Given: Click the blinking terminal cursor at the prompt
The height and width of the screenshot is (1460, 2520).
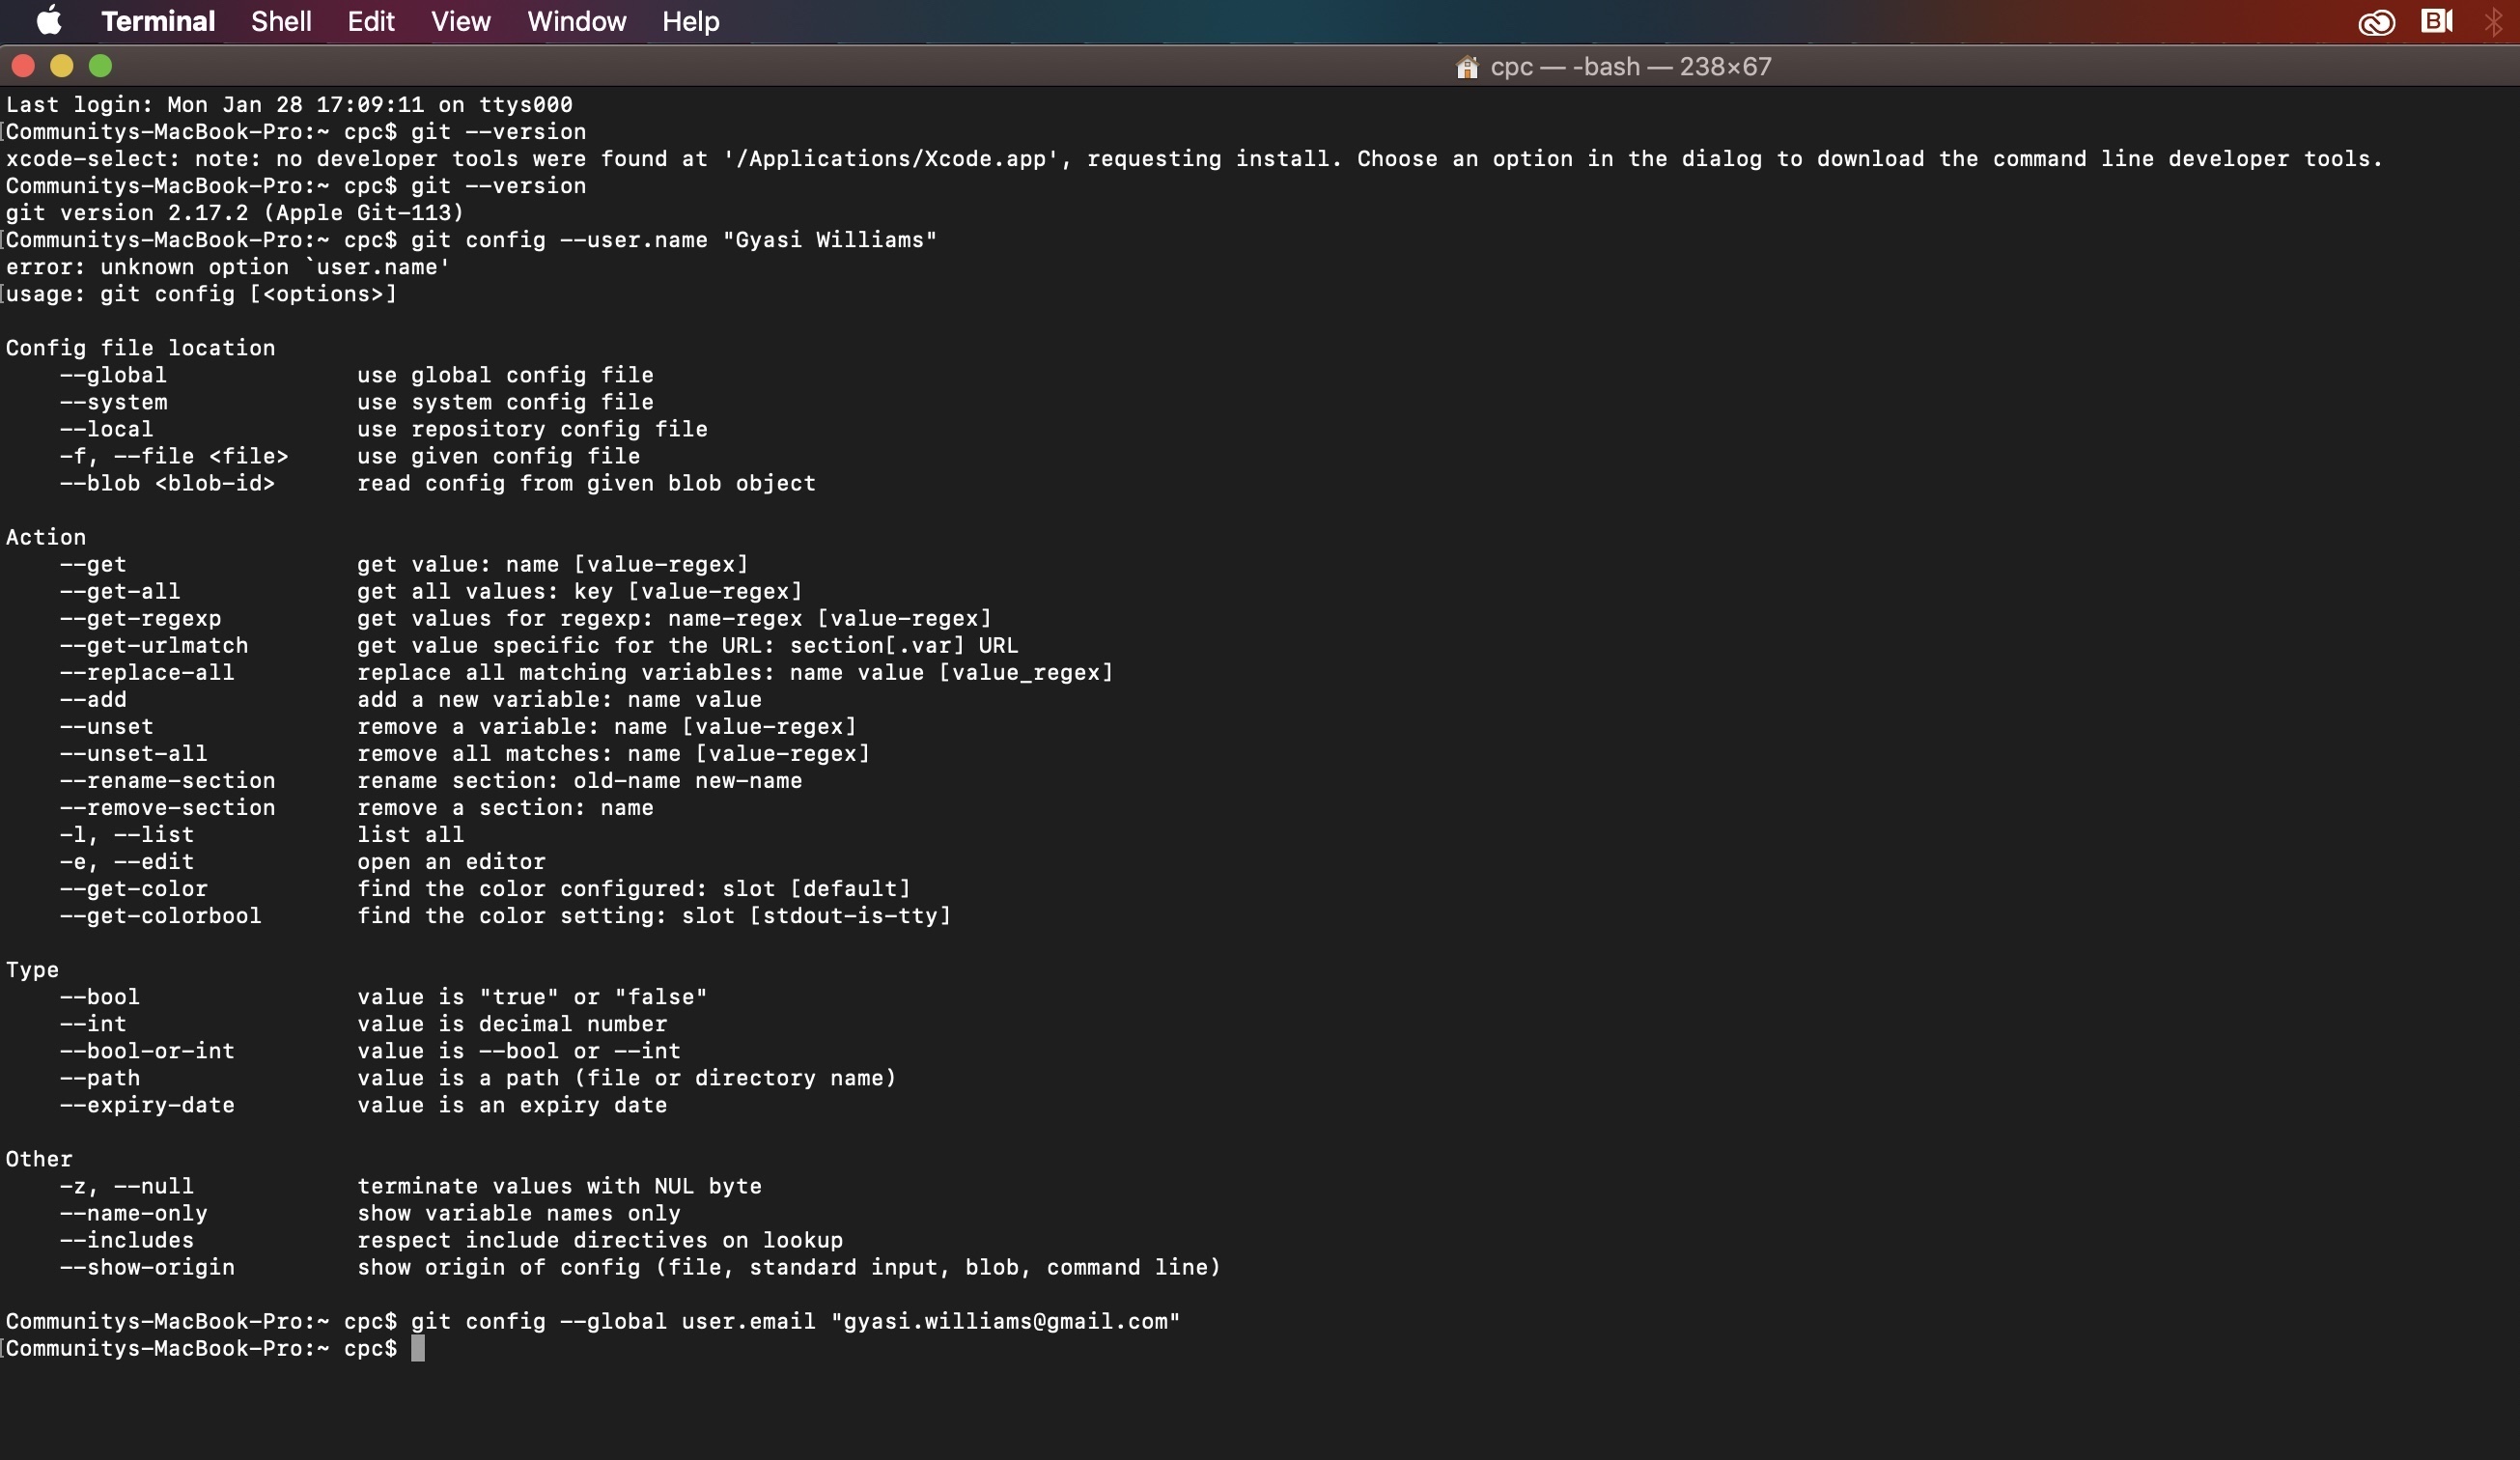Looking at the screenshot, I should 420,1349.
